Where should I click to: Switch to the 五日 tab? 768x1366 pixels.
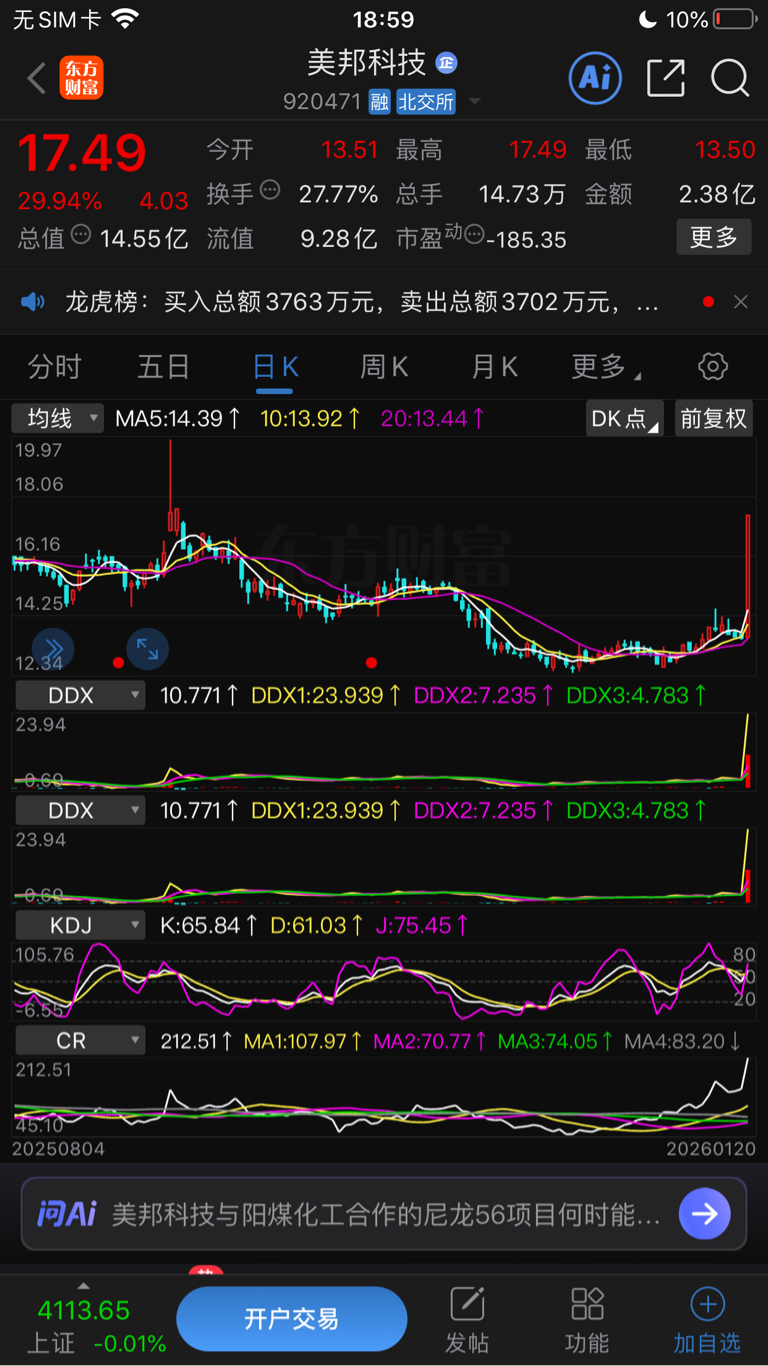[163, 367]
